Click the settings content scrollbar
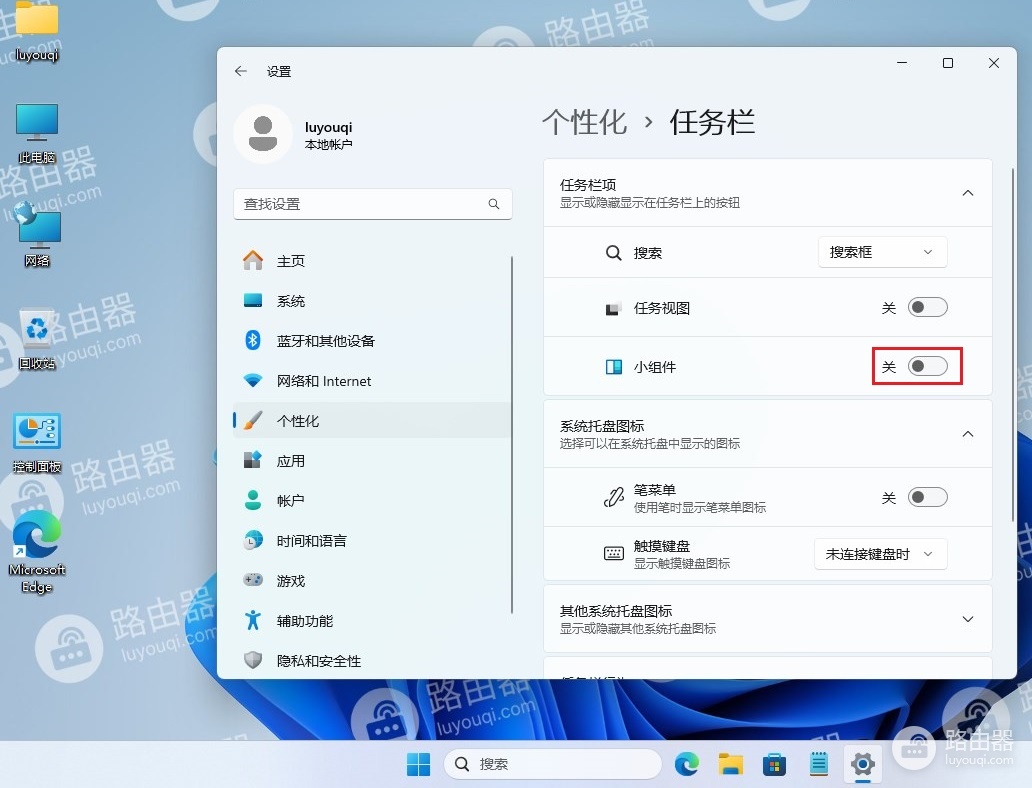This screenshot has width=1032, height=788. (x=1013, y=345)
